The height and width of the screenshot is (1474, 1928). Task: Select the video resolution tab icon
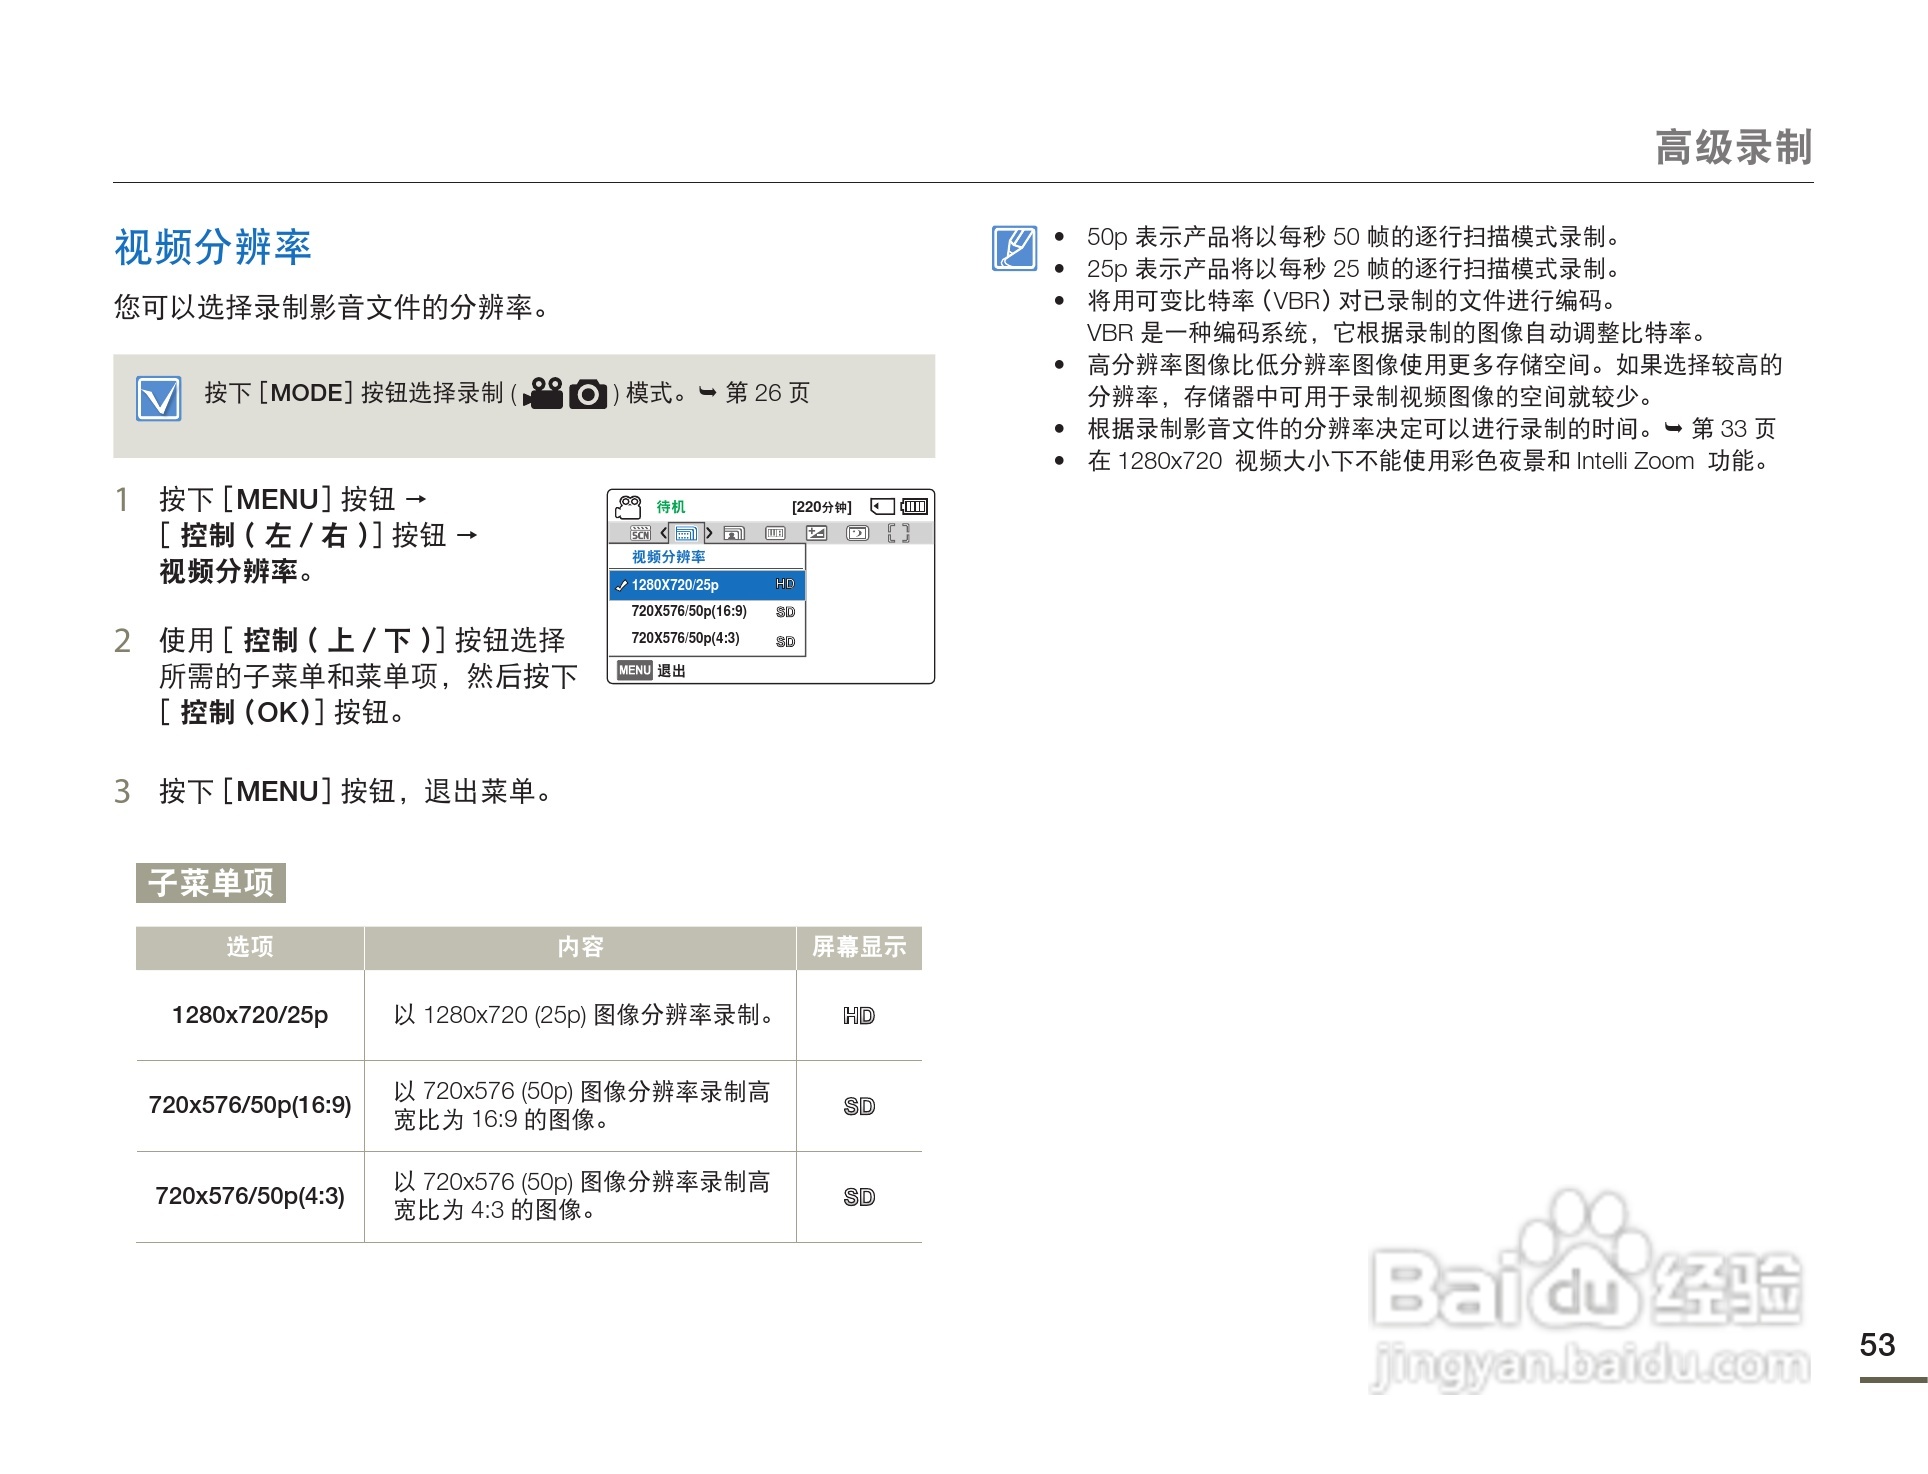coord(686,534)
